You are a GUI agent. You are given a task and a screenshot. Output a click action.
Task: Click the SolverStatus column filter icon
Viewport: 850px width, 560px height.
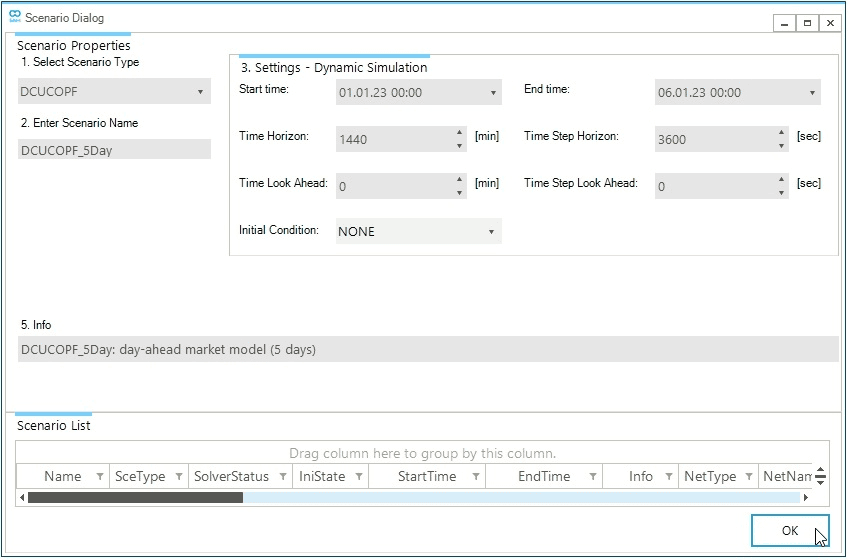coord(282,477)
